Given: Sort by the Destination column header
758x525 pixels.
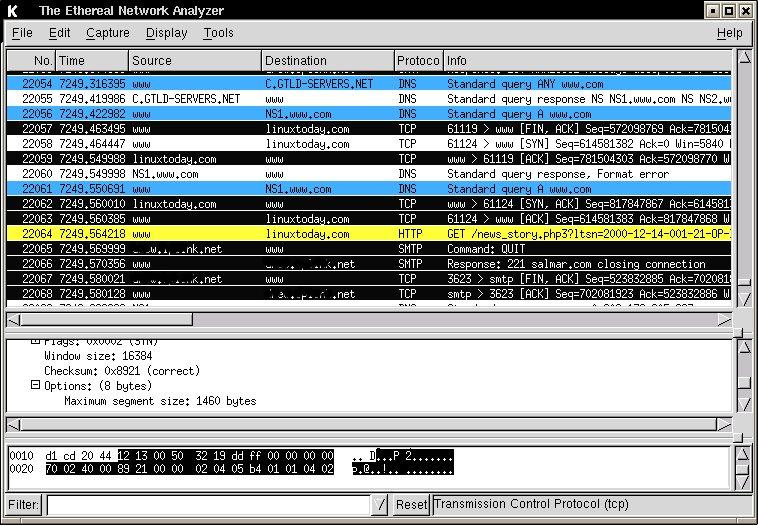Looking at the screenshot, I should click(x=327, y=61).
